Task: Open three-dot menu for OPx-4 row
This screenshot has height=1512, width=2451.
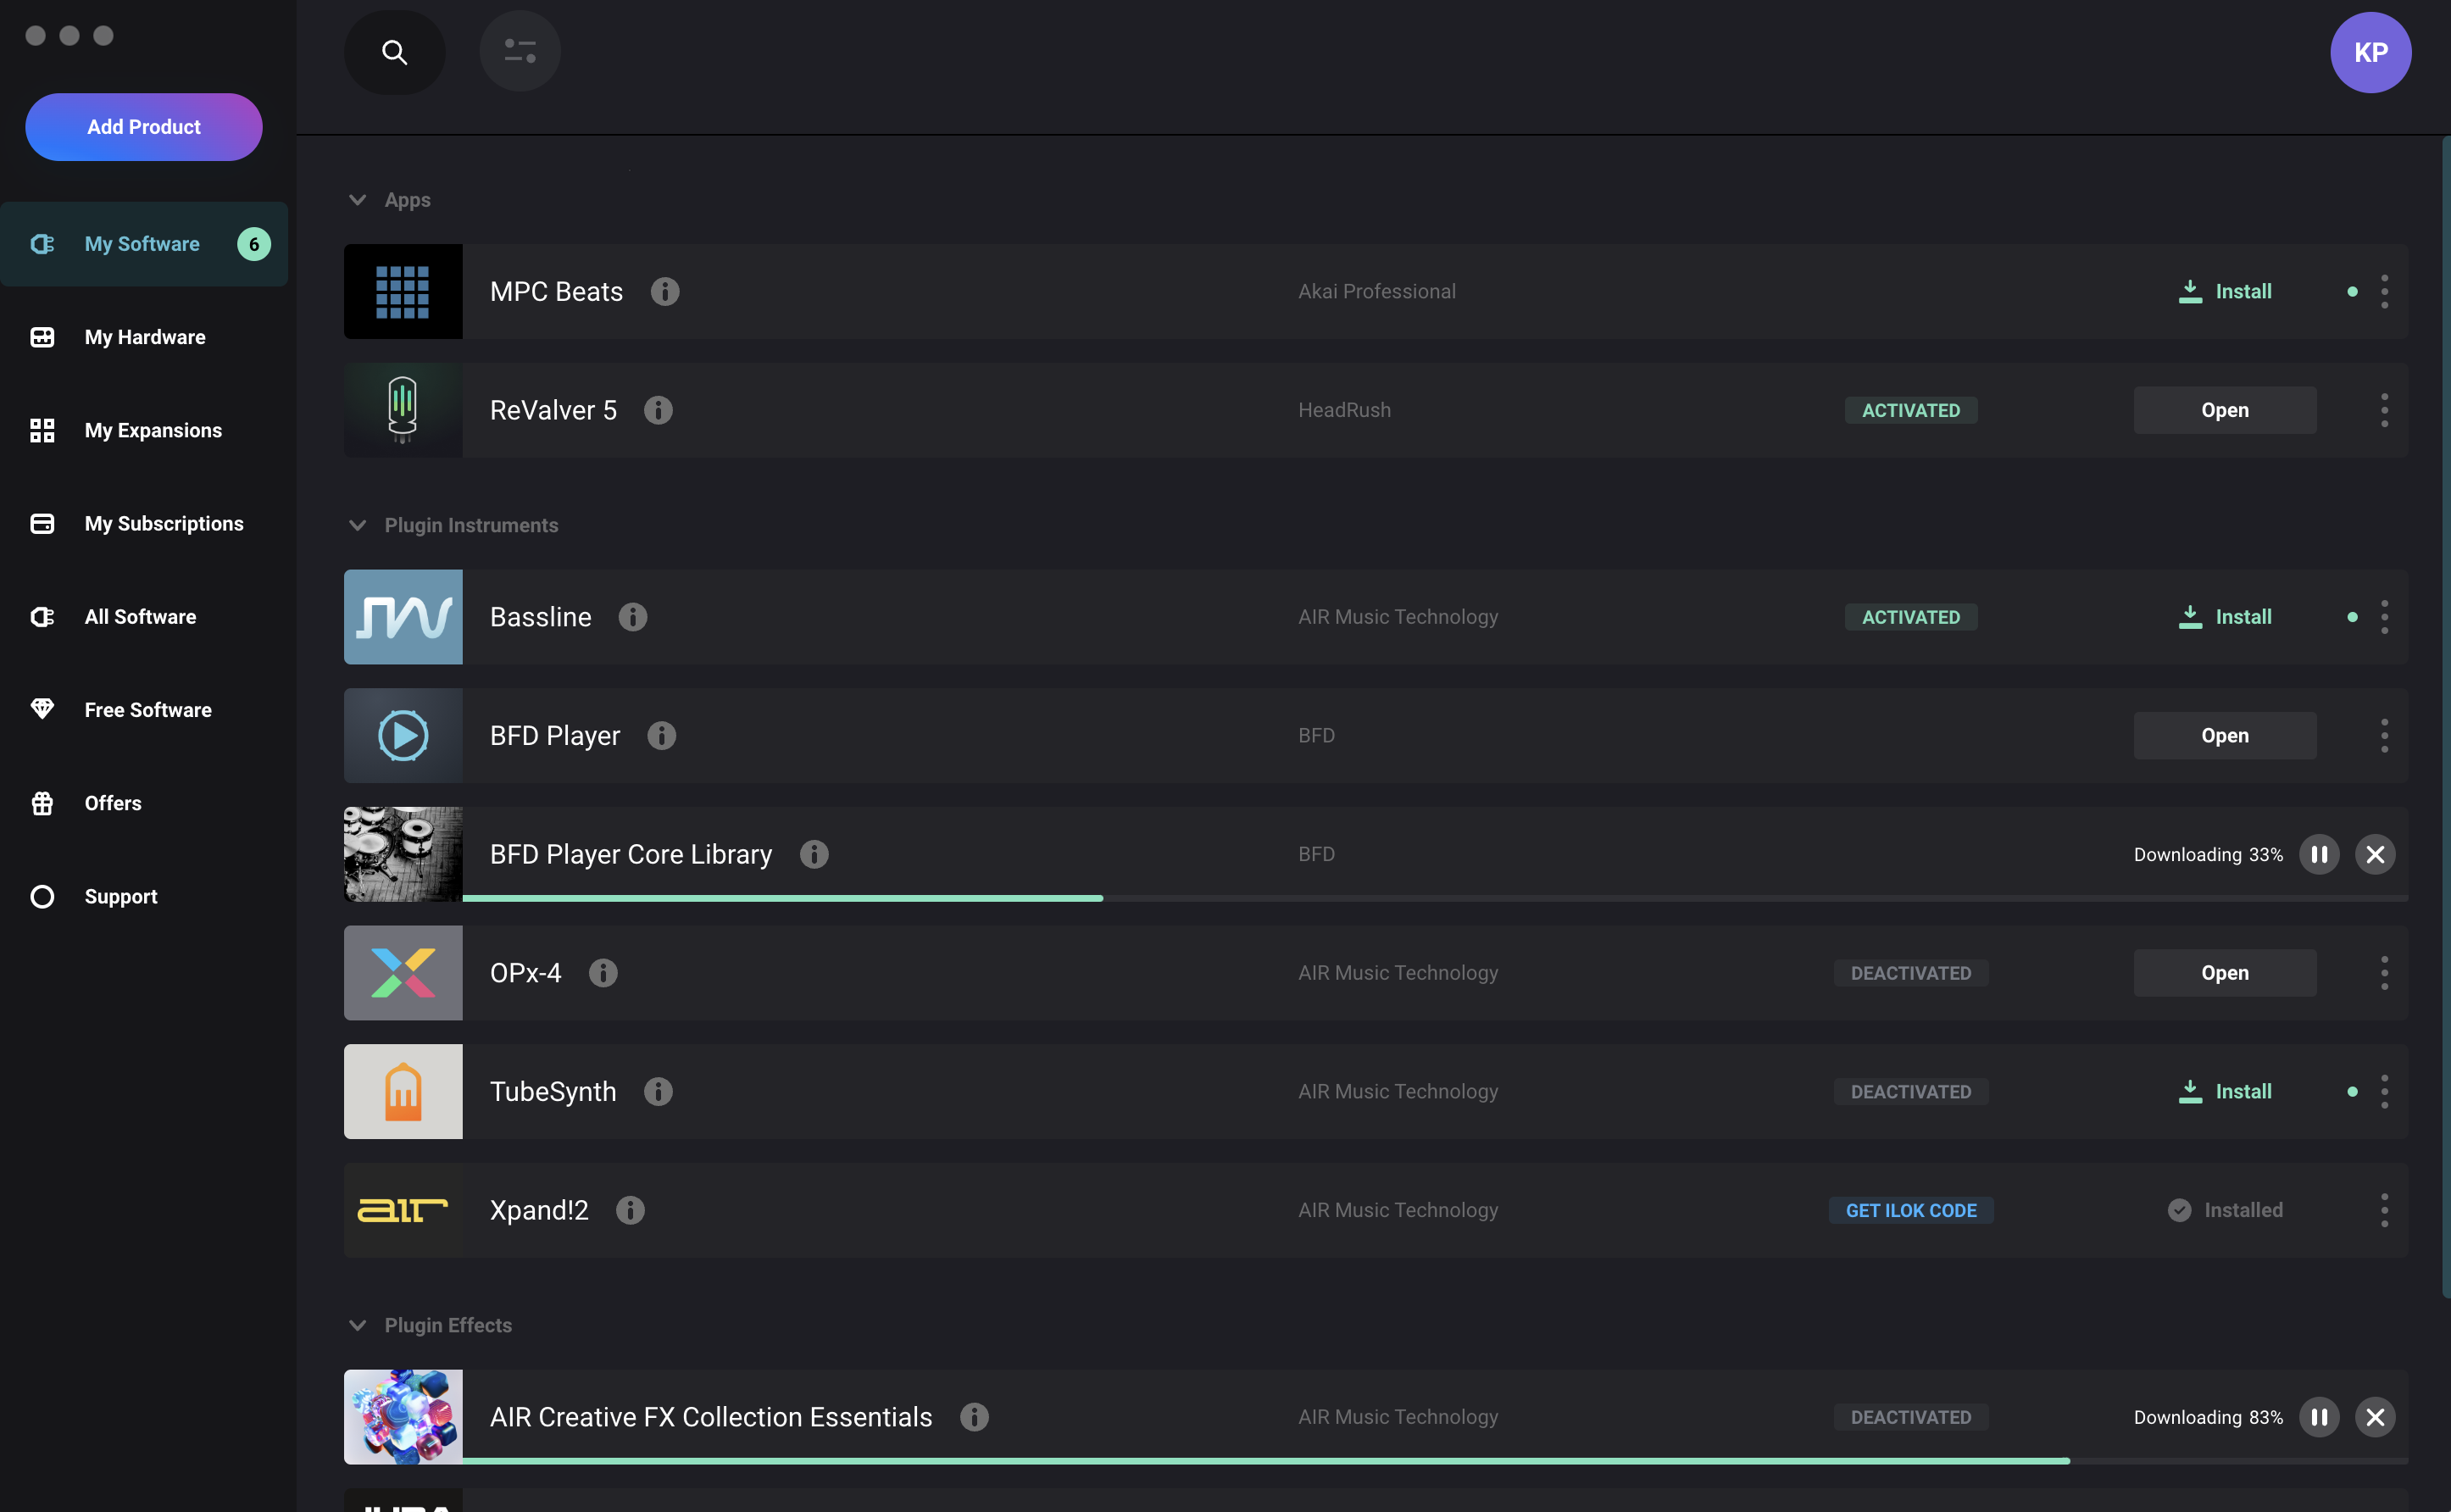Action: (2384, 973)
